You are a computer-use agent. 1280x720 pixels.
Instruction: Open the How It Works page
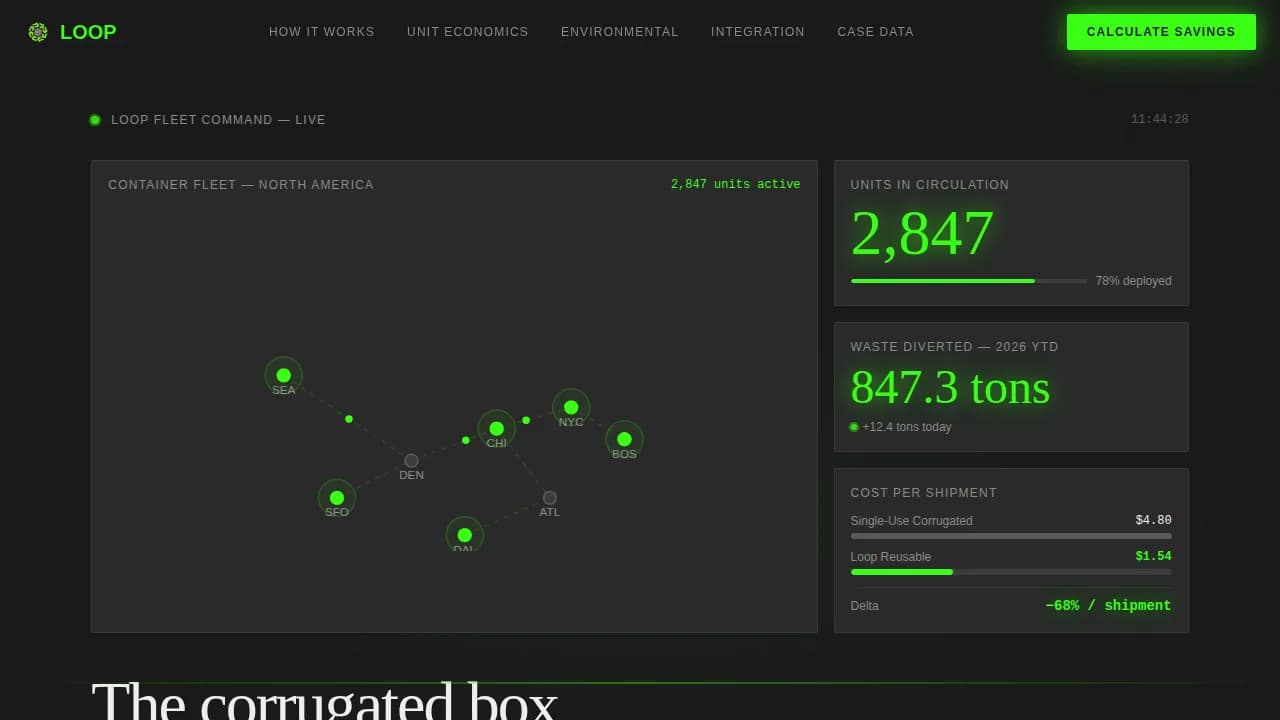click(x=321, y=32)
